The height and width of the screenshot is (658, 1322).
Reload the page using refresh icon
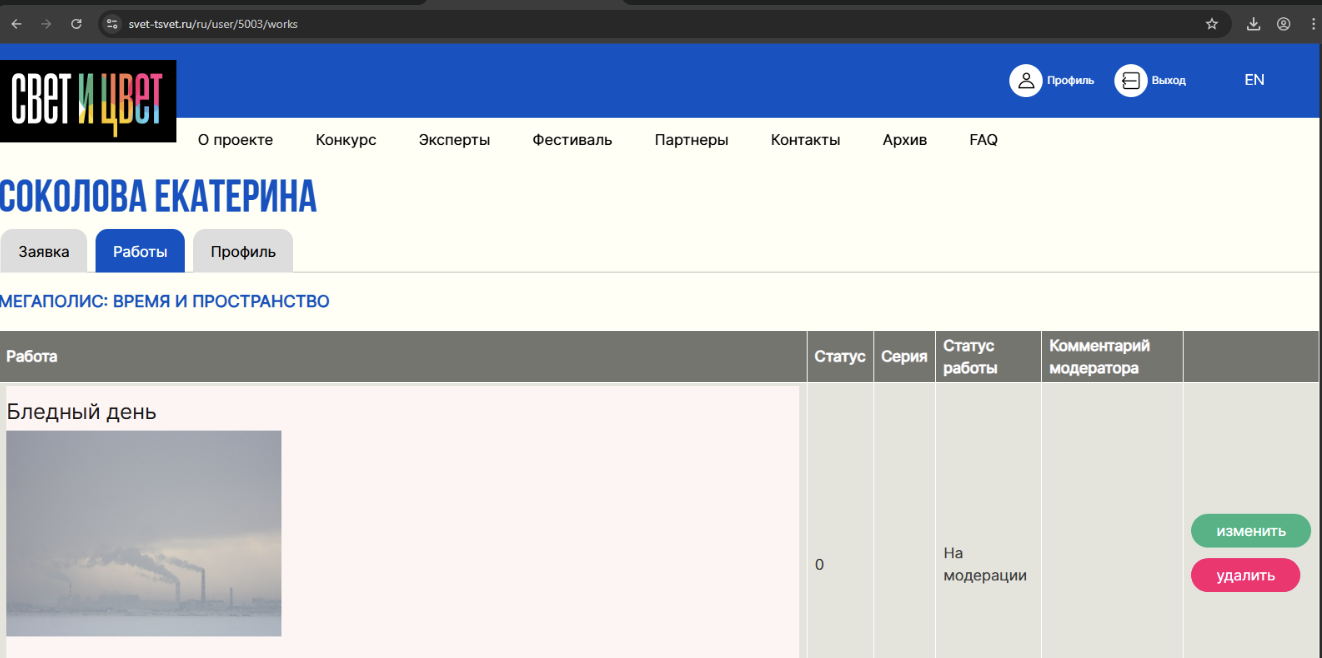tap(76, 24)
